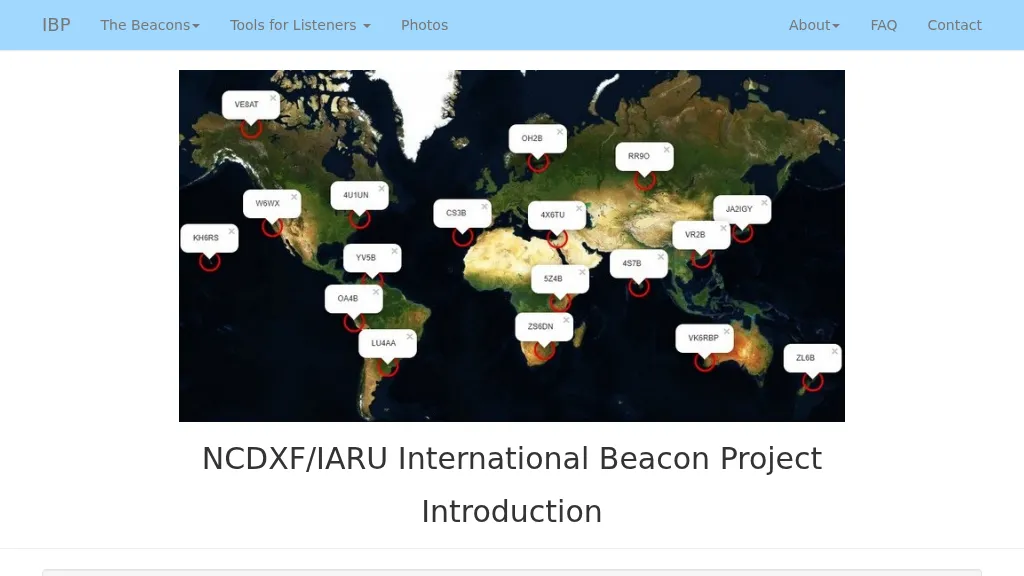Viewport: 1024px width, 576px height.
Task: Close the ZS6DN map popup
Action: pyautogui.click(x=566, y=320)
